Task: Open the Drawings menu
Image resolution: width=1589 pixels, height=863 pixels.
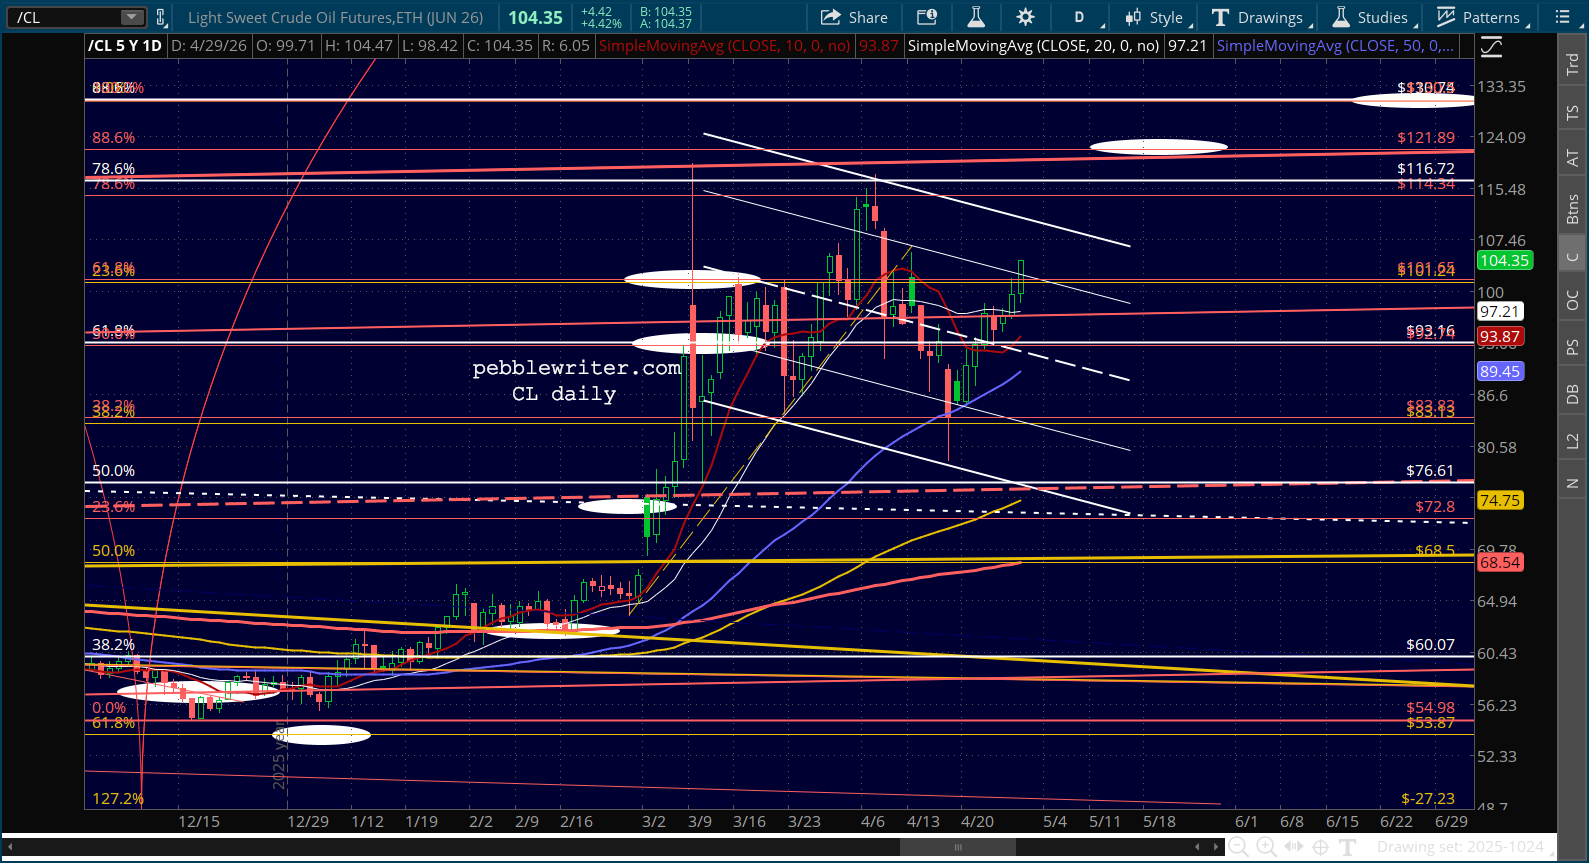Action: [1261, 17]
